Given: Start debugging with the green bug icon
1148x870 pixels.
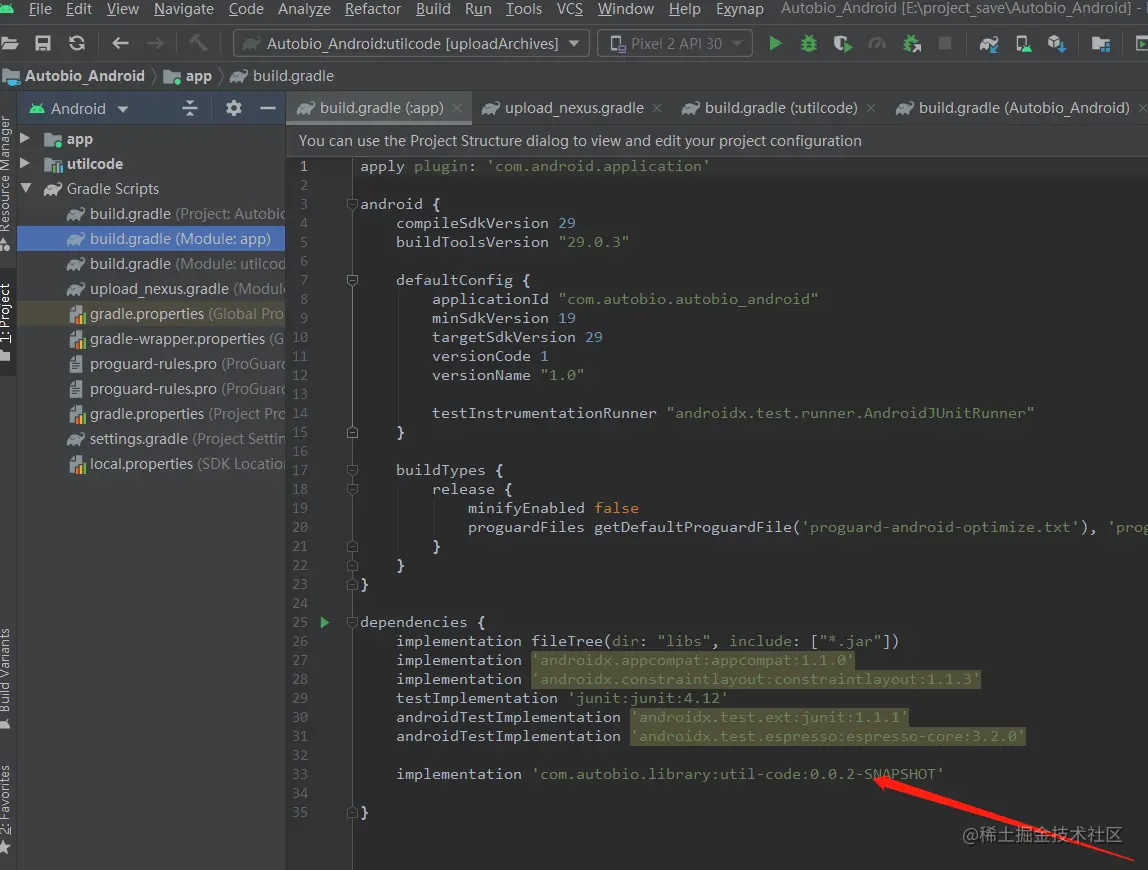Looking at the screenshot, I should [x=808, y=44].
